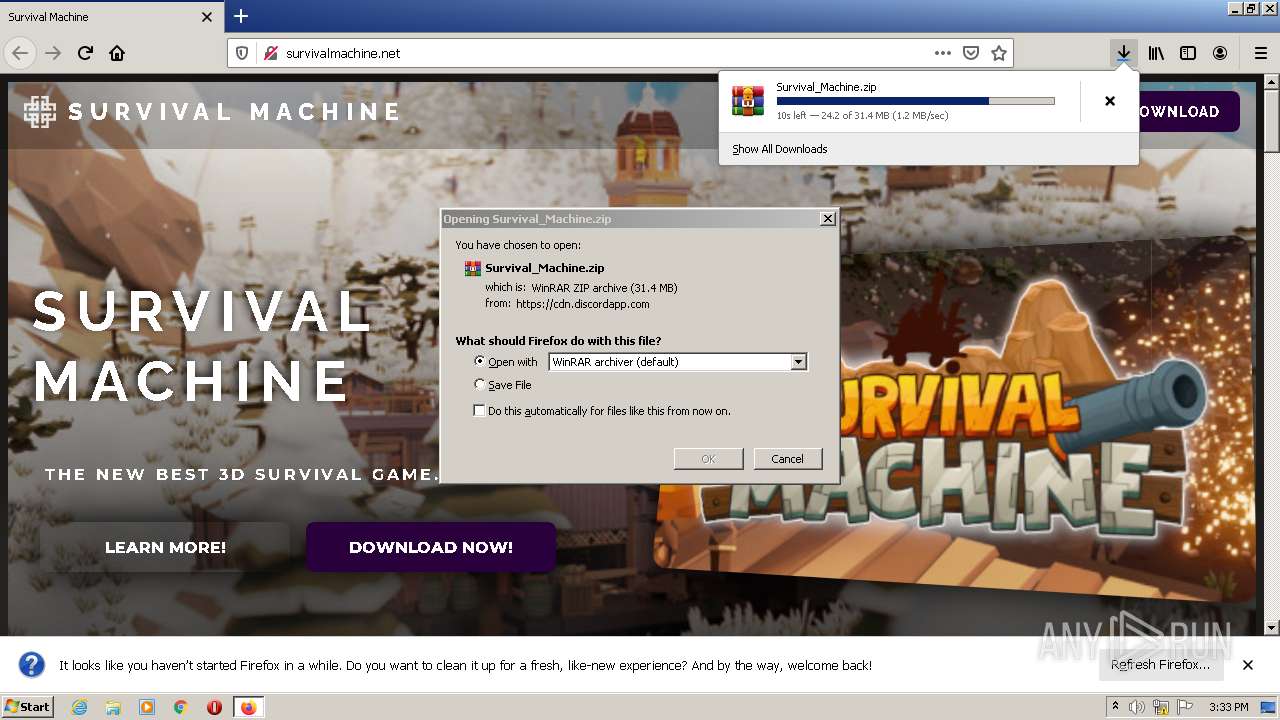Click the download progress bar

(915, 101)
